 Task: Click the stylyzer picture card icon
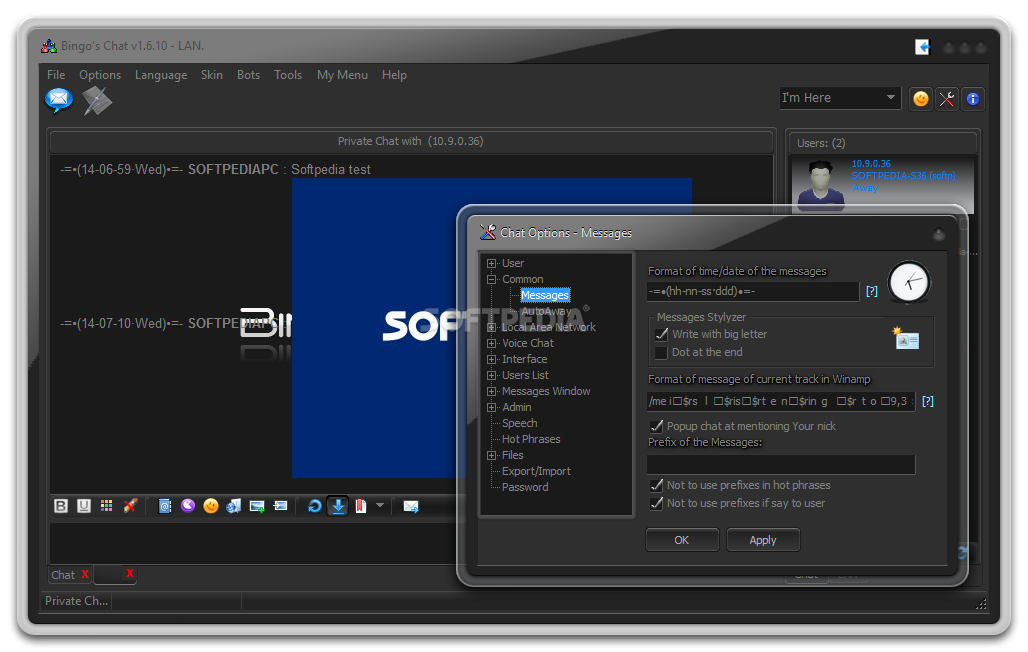906,338
